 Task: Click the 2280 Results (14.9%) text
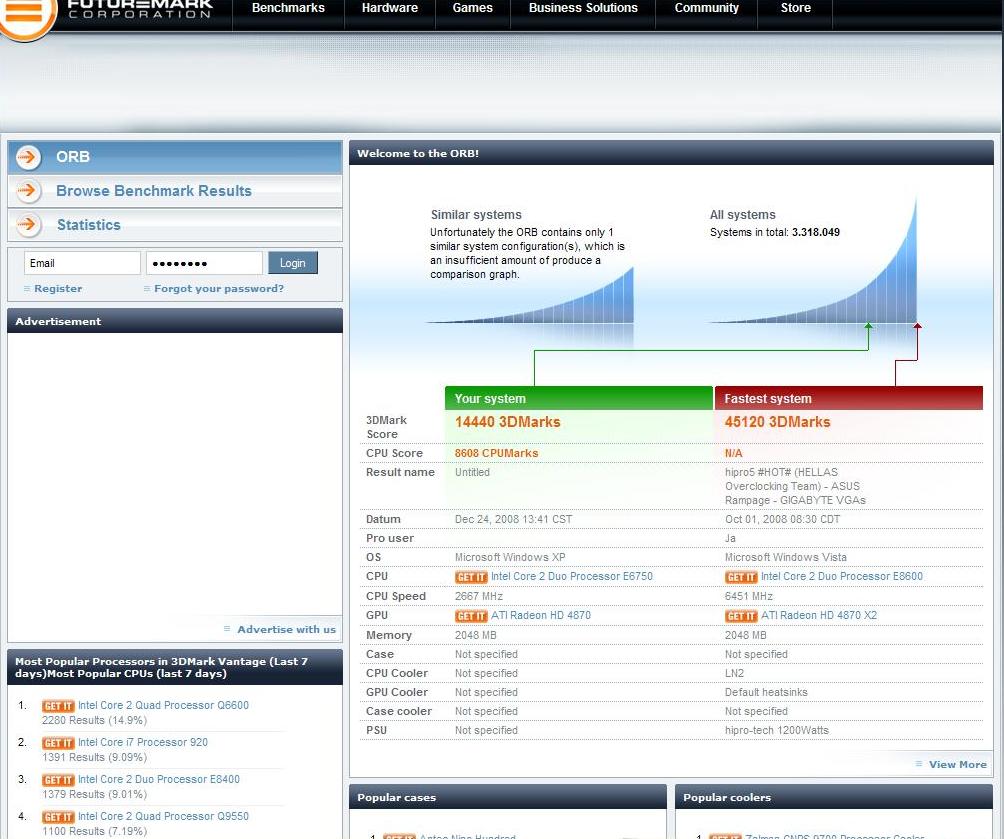pyautogui.click(x=94, y=721)
